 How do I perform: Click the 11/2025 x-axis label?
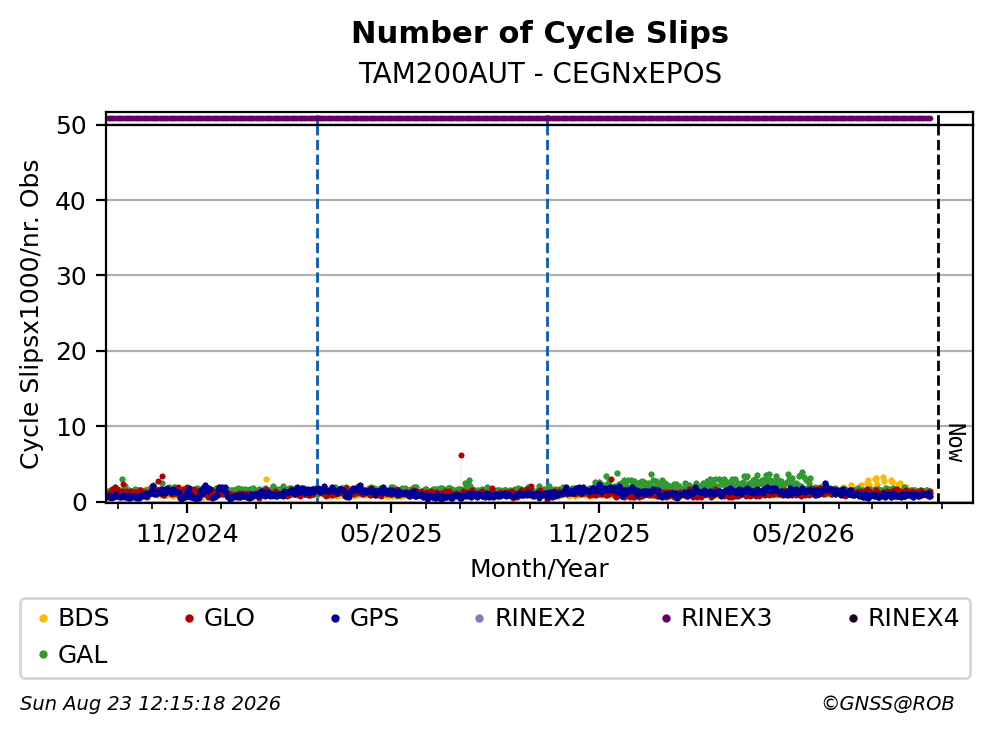click(x=598, y=534)
